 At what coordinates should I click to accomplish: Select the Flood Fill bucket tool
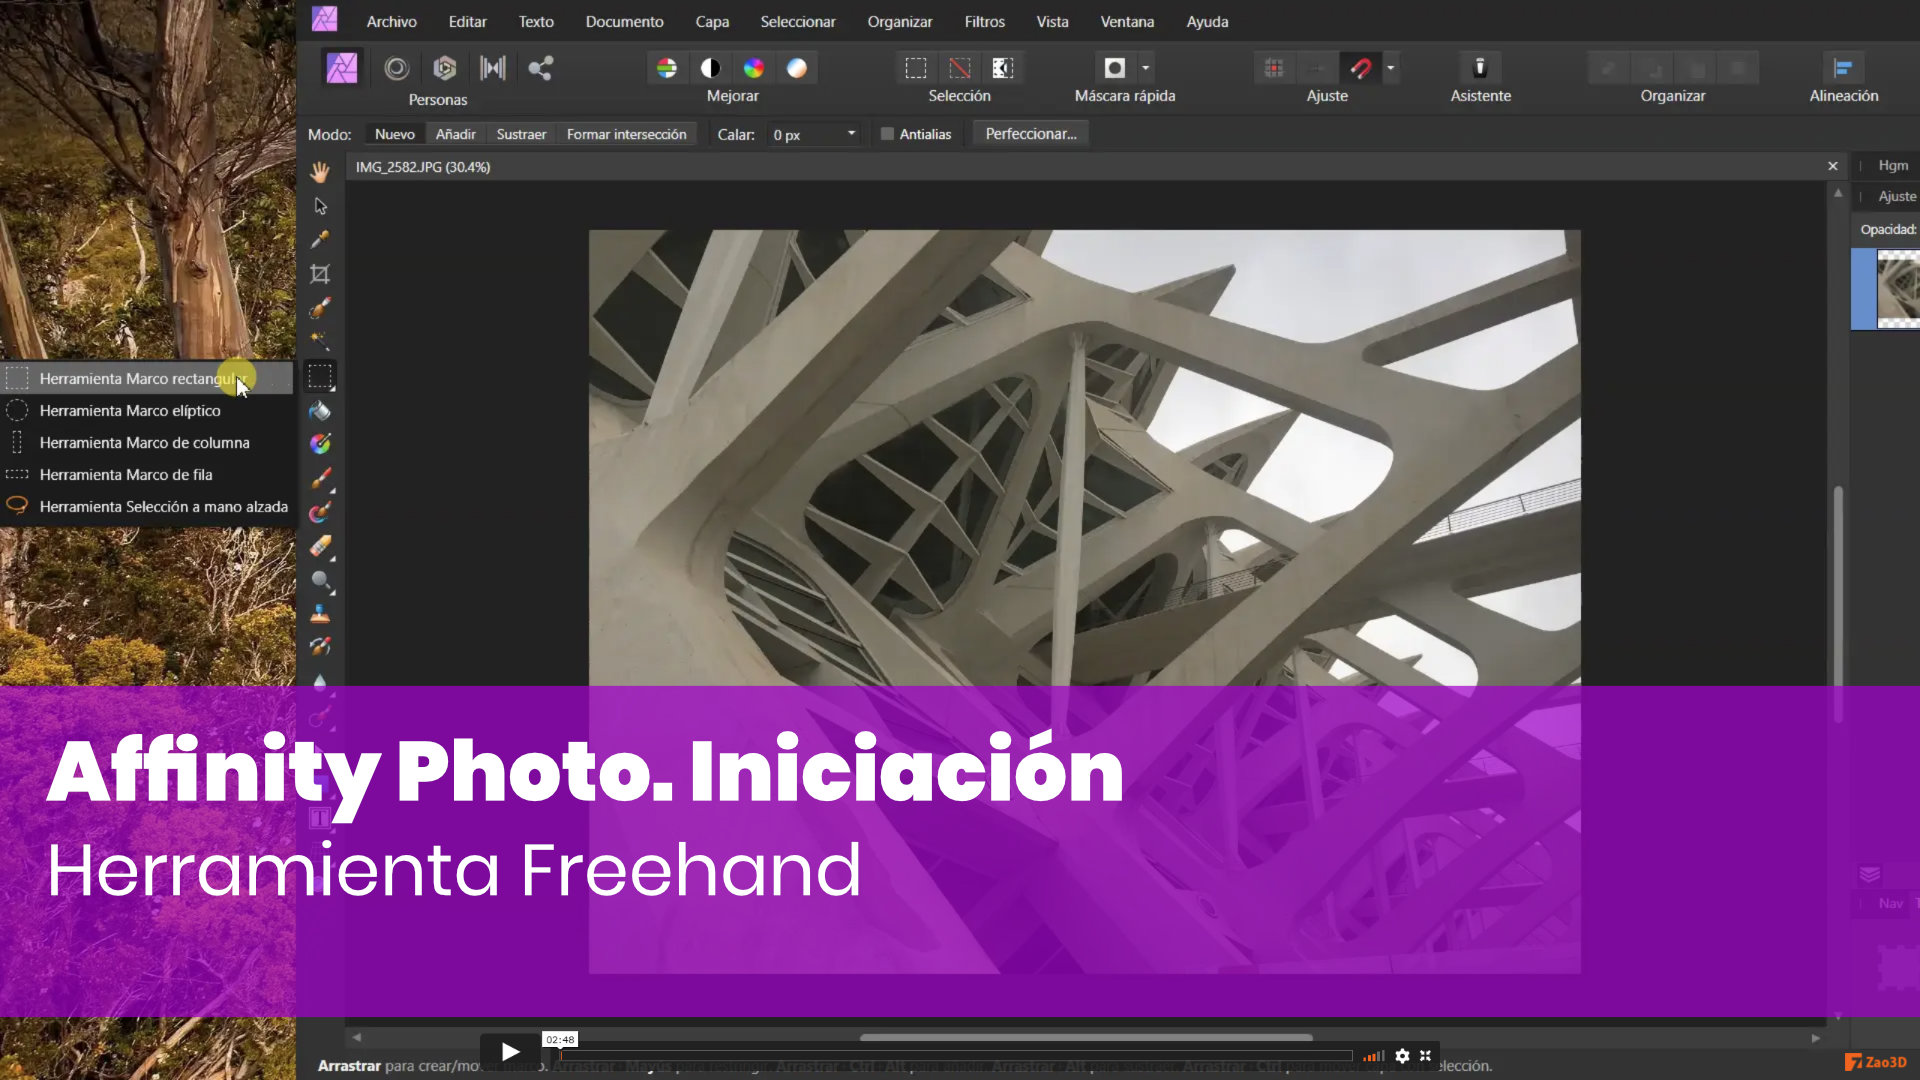(320, 411)
